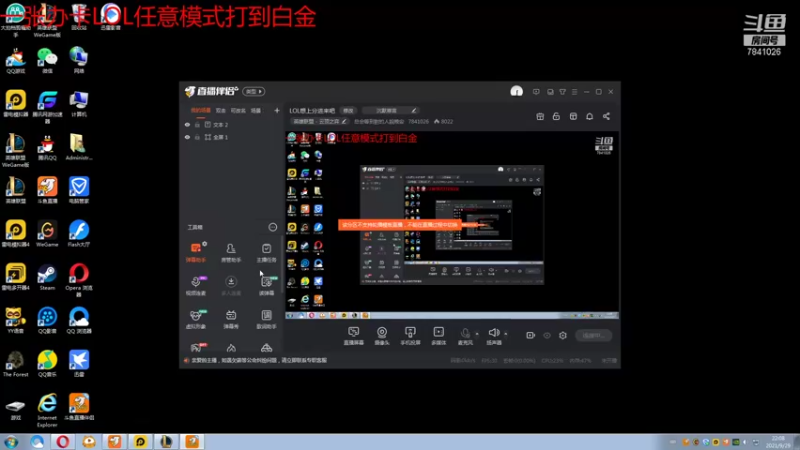Open toolbox more-options circle icon
Screen dimensions: 800x450
click(272, 227)
